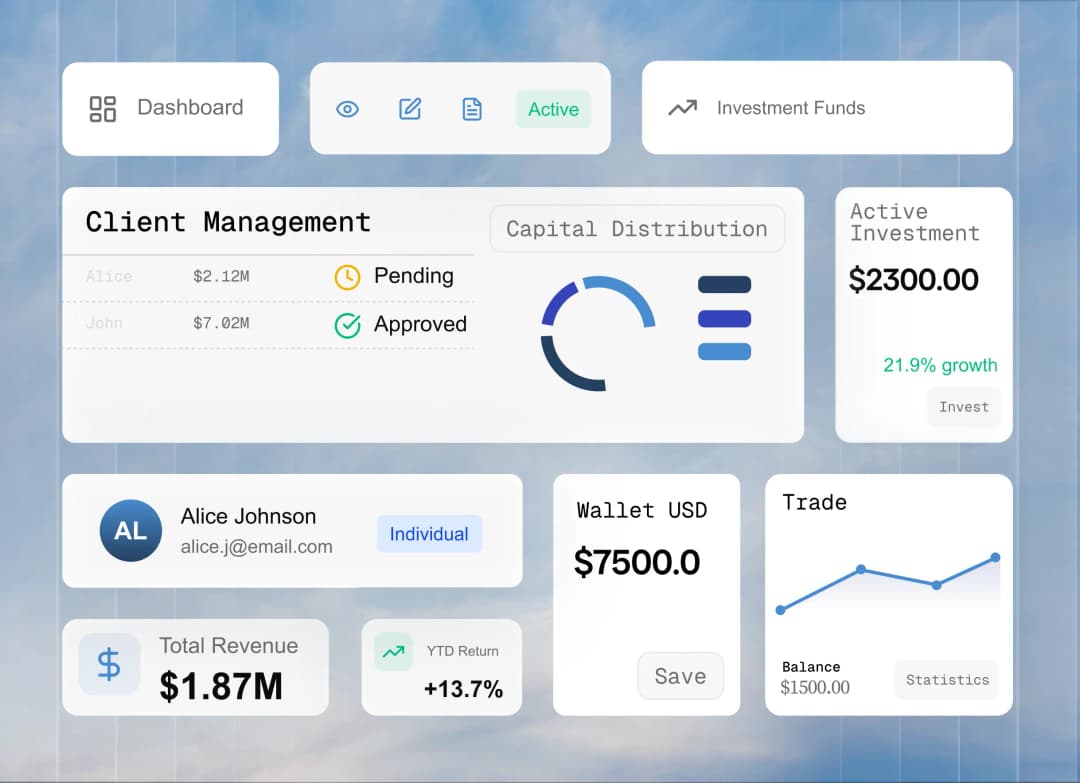Viewport: 1080px width, 783px height.
Task: Click the eye view icon
Action: [347, 109]
